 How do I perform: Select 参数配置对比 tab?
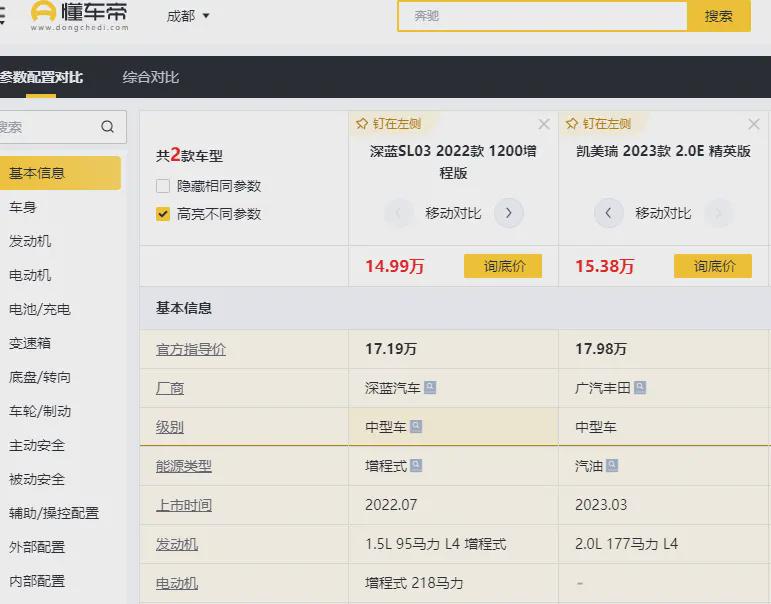pyautogui.click(x=40, y=77)
